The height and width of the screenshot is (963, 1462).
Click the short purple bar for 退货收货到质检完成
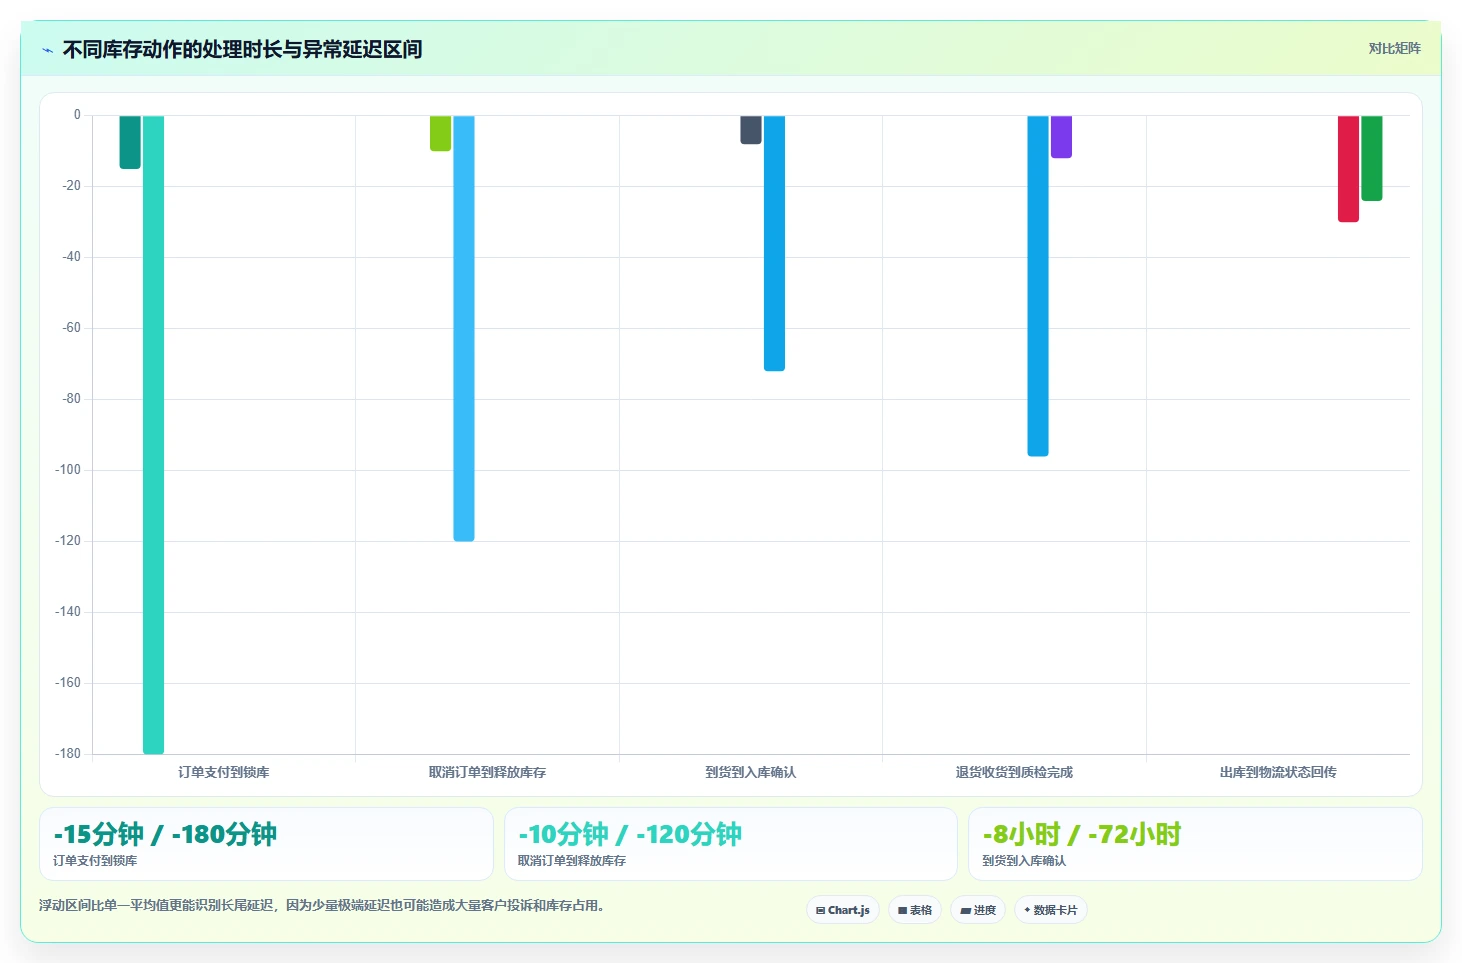(x=1061, y=137)
